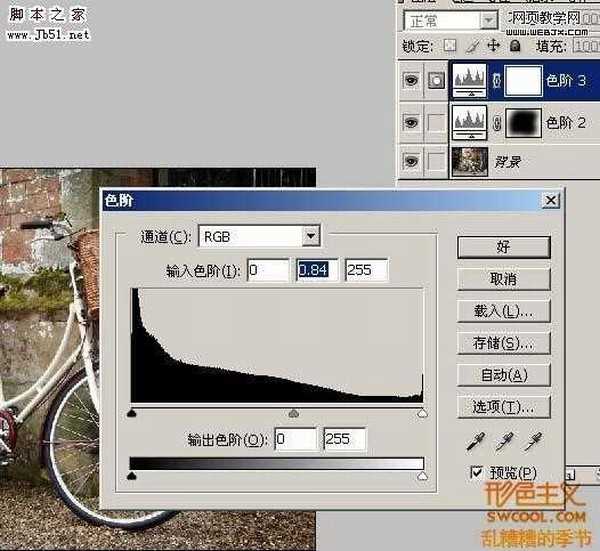This screenshot has width=600, height=551.
Task: Click 色阶 2 black layer mask
Action: point(524,123)
